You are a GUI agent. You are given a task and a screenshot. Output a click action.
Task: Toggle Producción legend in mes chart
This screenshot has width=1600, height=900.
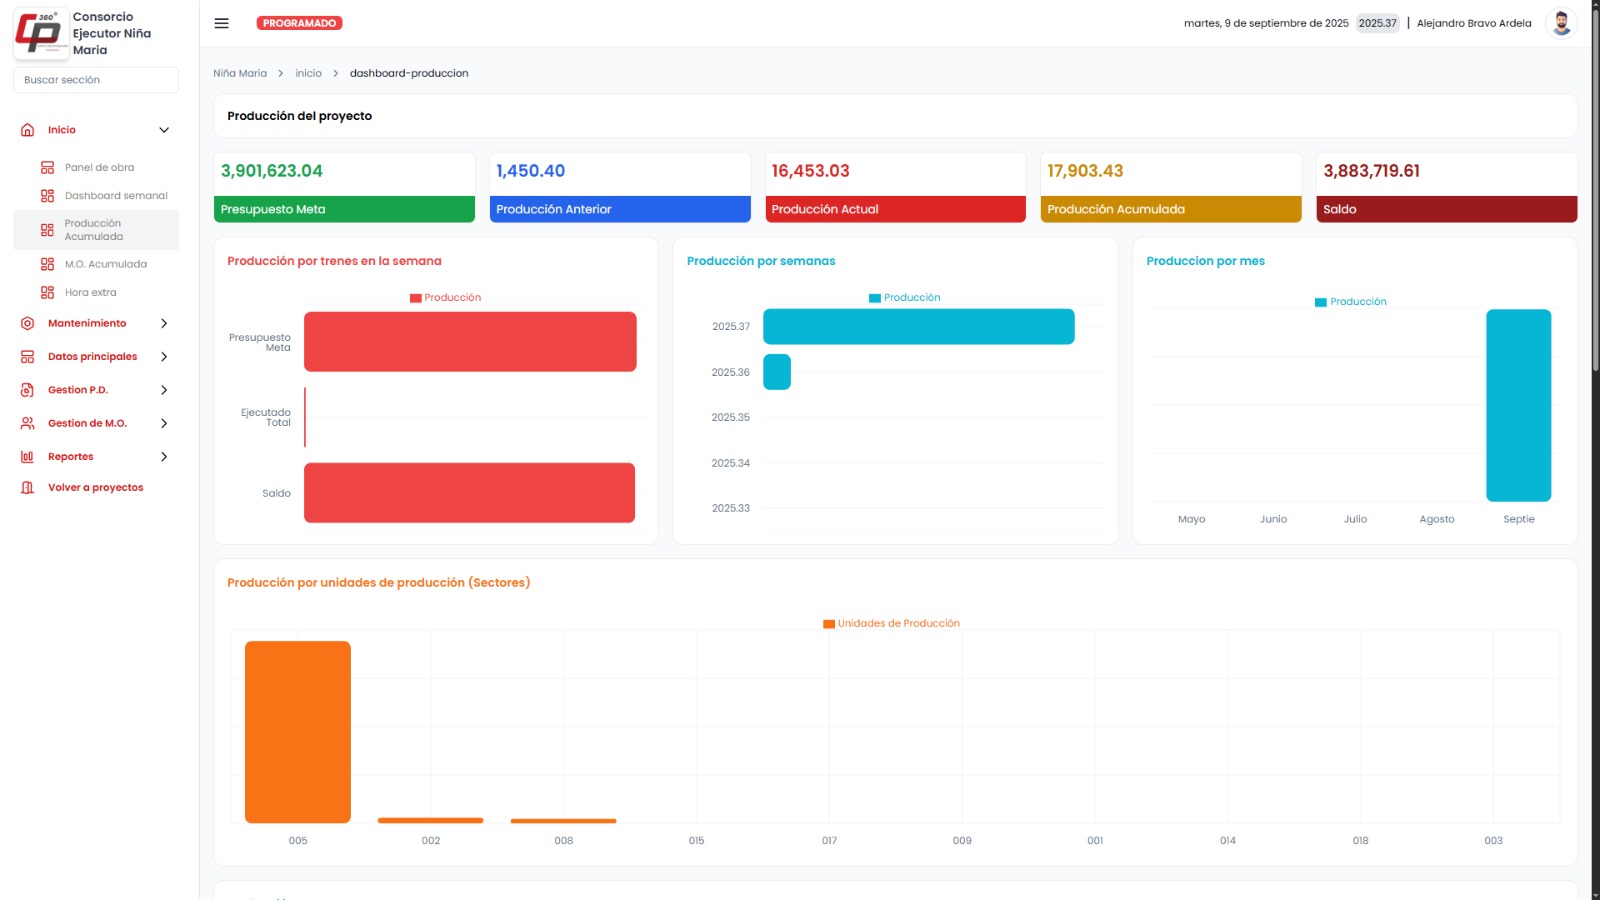1351,302
